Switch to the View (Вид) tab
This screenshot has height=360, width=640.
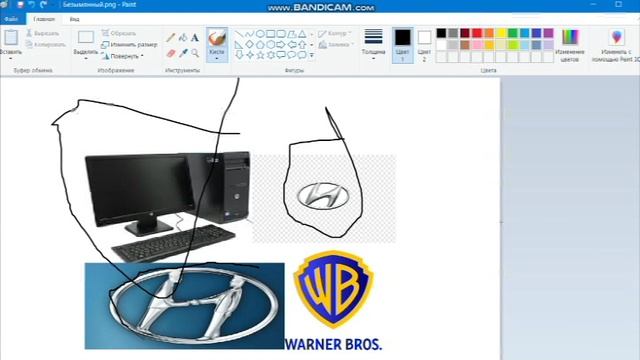(x=74, y=19)
